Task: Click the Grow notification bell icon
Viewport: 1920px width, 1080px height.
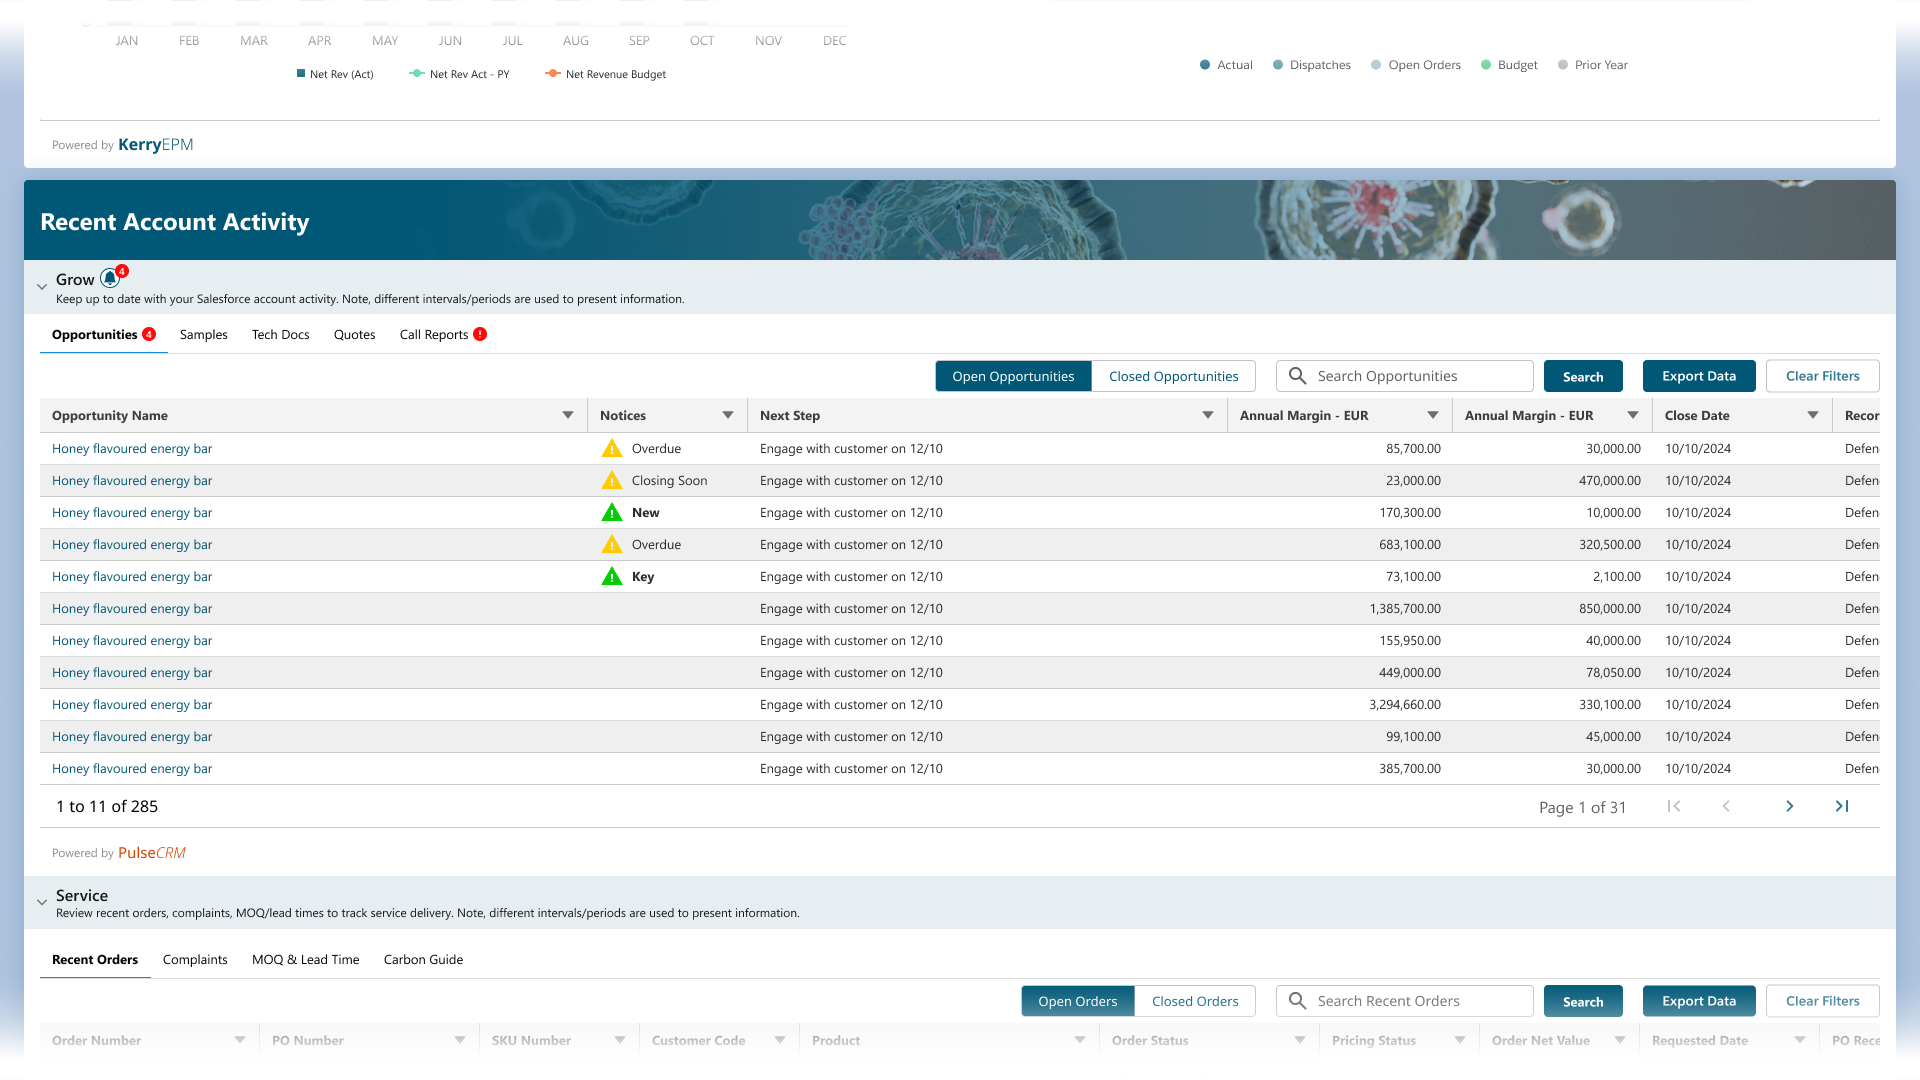Action: click(110, 279)
